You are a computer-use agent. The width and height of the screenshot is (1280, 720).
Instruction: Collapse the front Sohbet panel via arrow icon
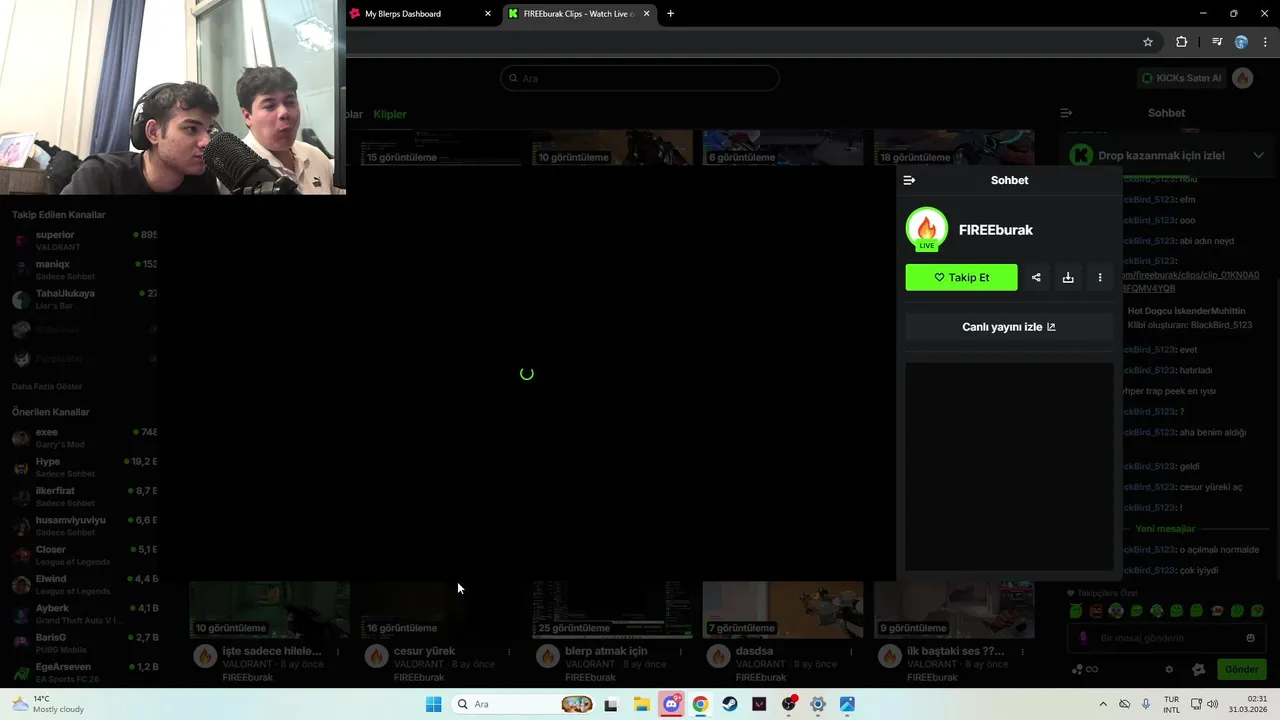tap(909, 180)
